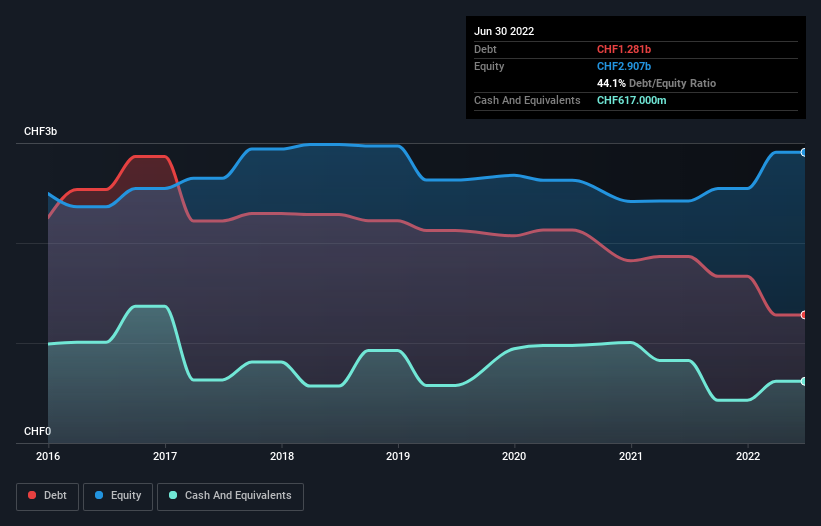Toggle Cash And Equivalents legend button
This screenshot has width=821, height=526.
coord(230,496)
